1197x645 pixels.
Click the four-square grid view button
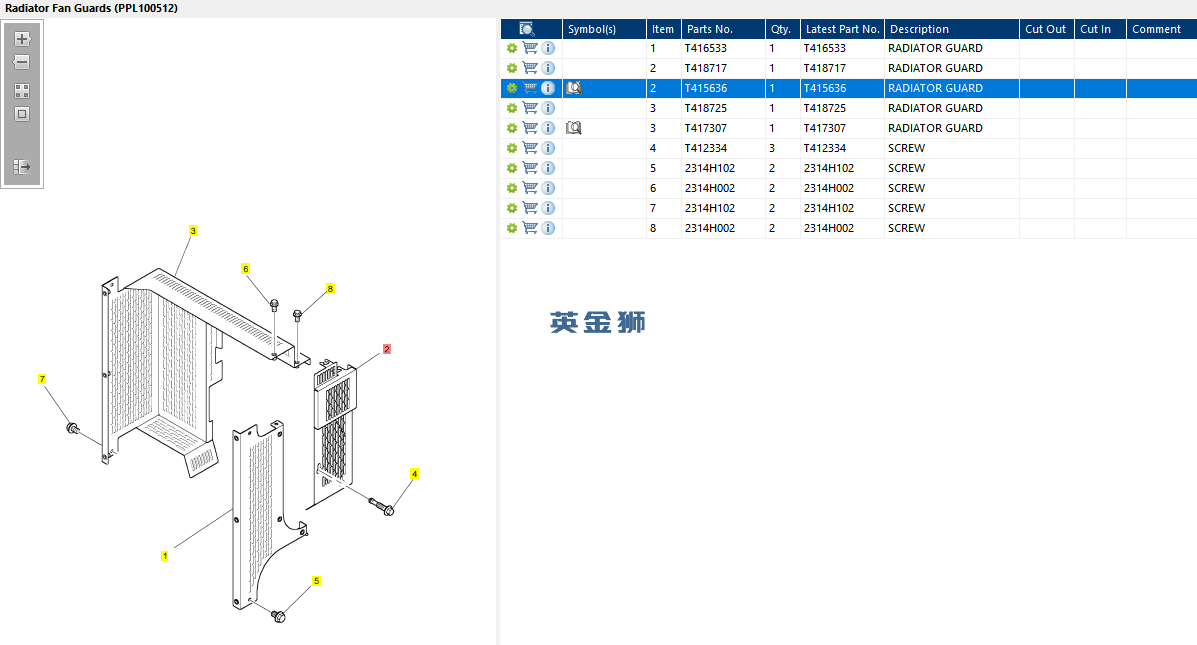click(22, 90)
